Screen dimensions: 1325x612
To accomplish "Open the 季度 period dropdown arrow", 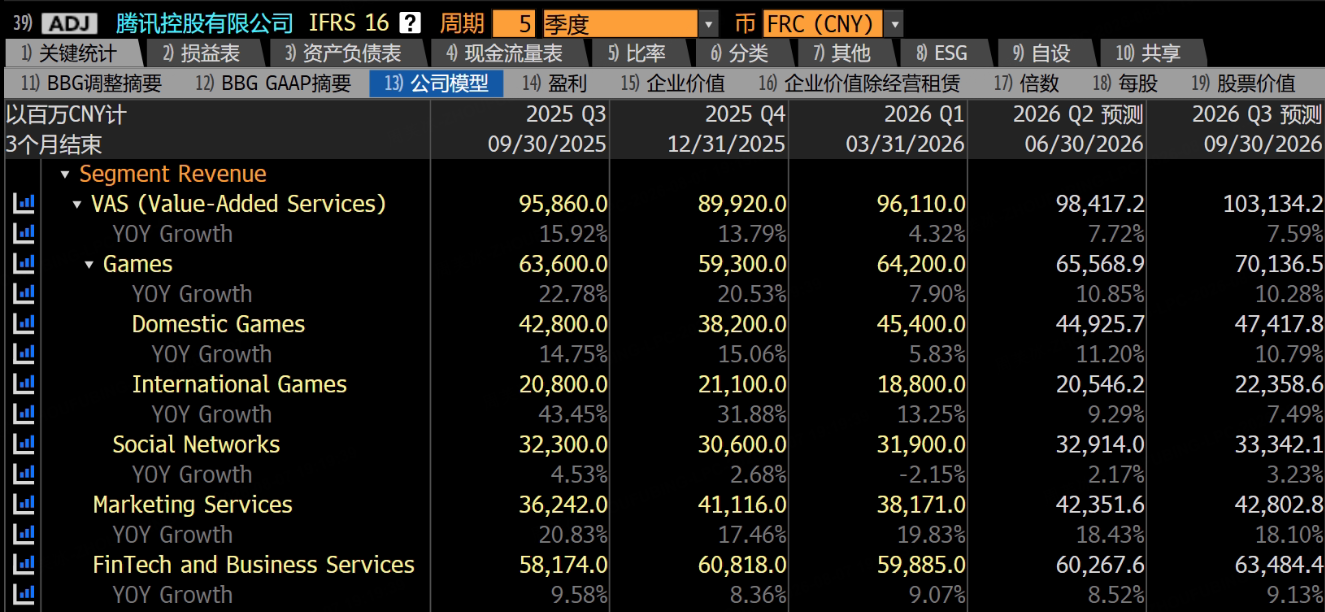I will (x=708, y=23).
